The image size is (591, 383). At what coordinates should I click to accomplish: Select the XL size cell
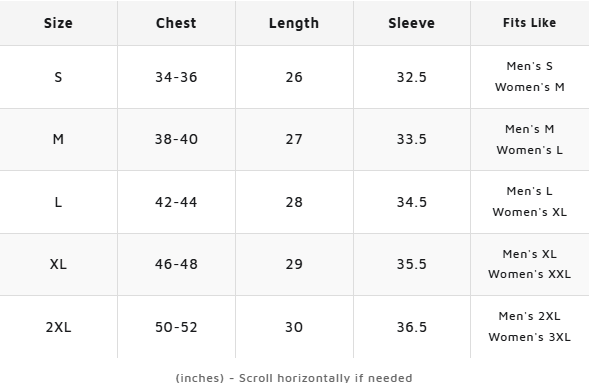pyautogui.click(x=58, y=264)
